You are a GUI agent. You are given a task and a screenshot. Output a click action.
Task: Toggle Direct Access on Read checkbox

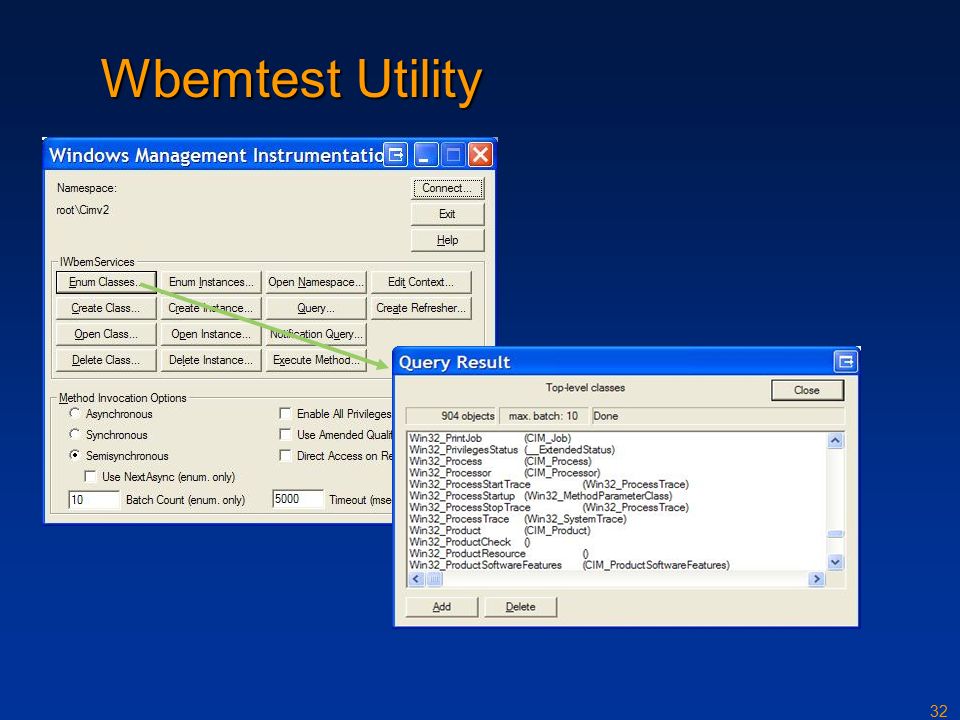coord(285,456)
